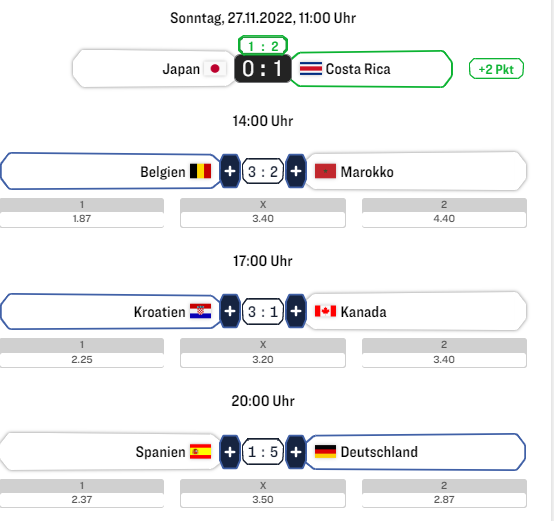
Task: Increase Kanada goals with plus button
Action: (x=296, y=311)
